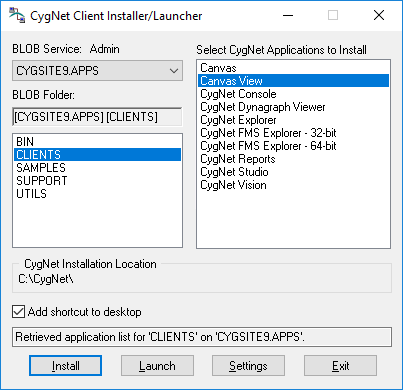Toggle Add shortcut to desktop checkbox

(x=18, y=312)
